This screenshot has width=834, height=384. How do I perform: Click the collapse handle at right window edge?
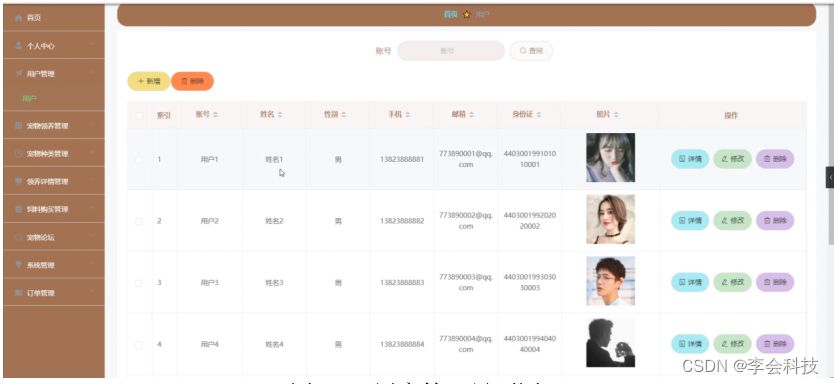tap(830, 177)
